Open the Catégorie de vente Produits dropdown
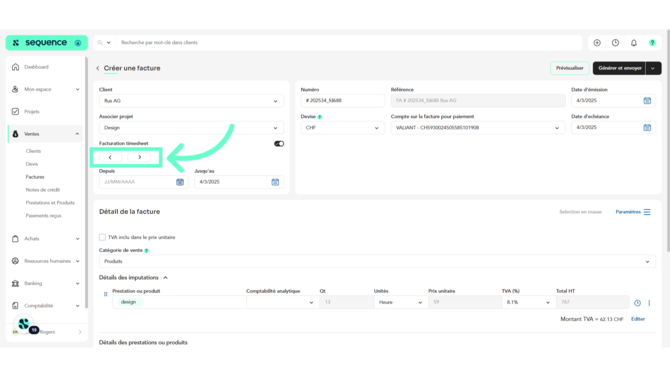The image size is (670, 377). (377, 261)
